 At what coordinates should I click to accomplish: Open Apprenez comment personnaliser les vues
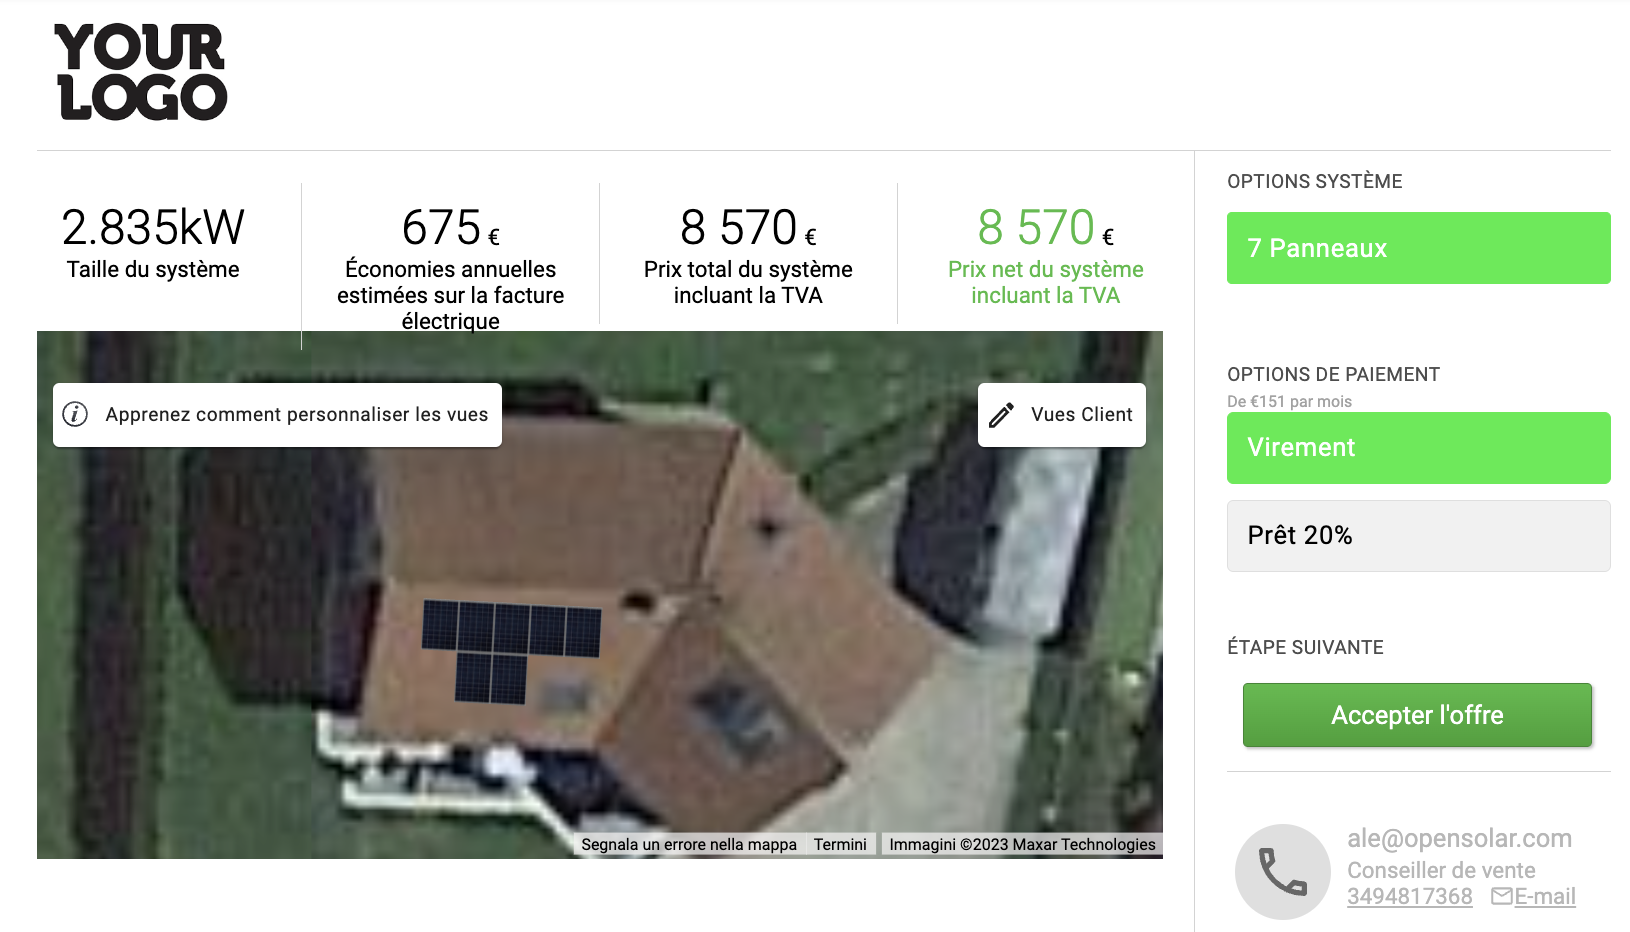tap(277, 415)
